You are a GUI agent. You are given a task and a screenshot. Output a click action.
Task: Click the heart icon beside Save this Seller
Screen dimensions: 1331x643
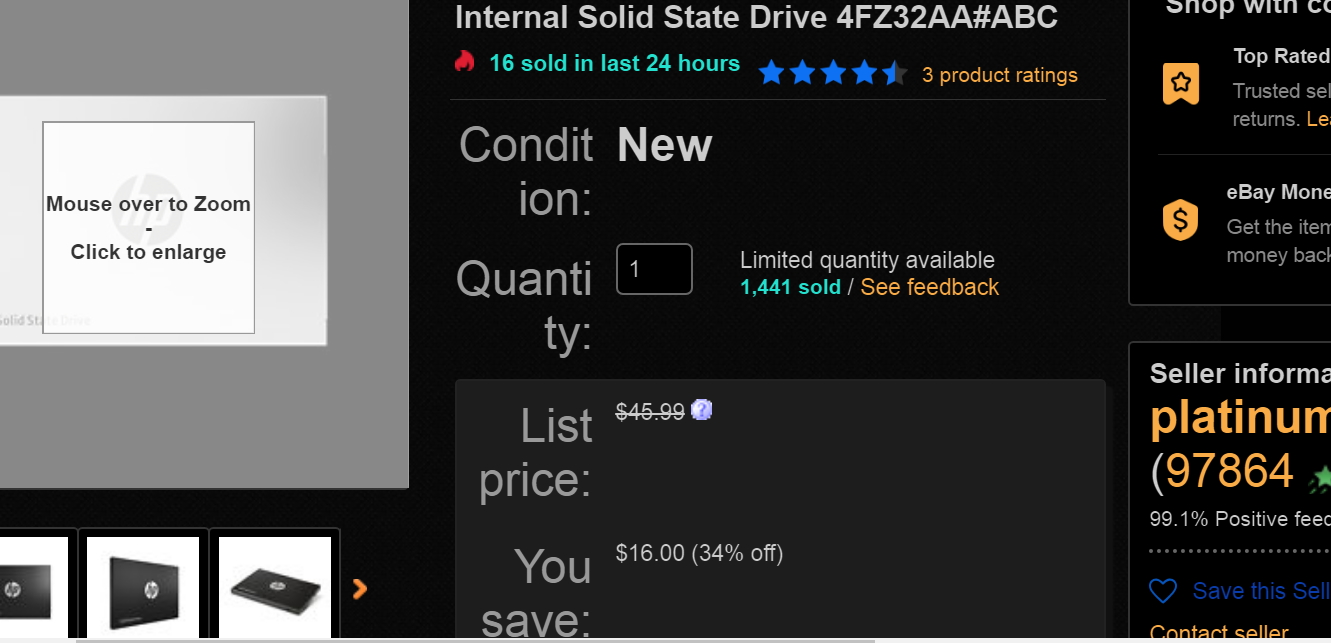[x=1163, y=591]
